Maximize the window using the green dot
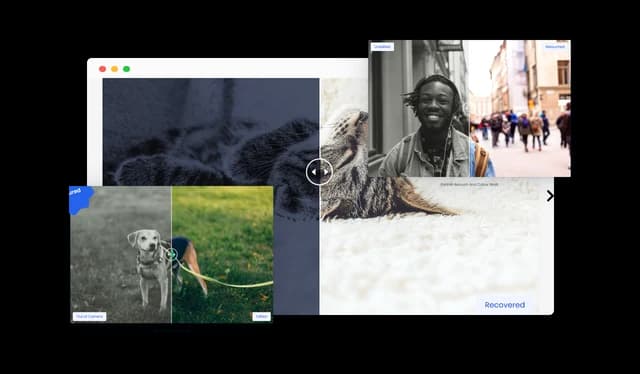Screen dimensions: 640x374 point(127,69)
